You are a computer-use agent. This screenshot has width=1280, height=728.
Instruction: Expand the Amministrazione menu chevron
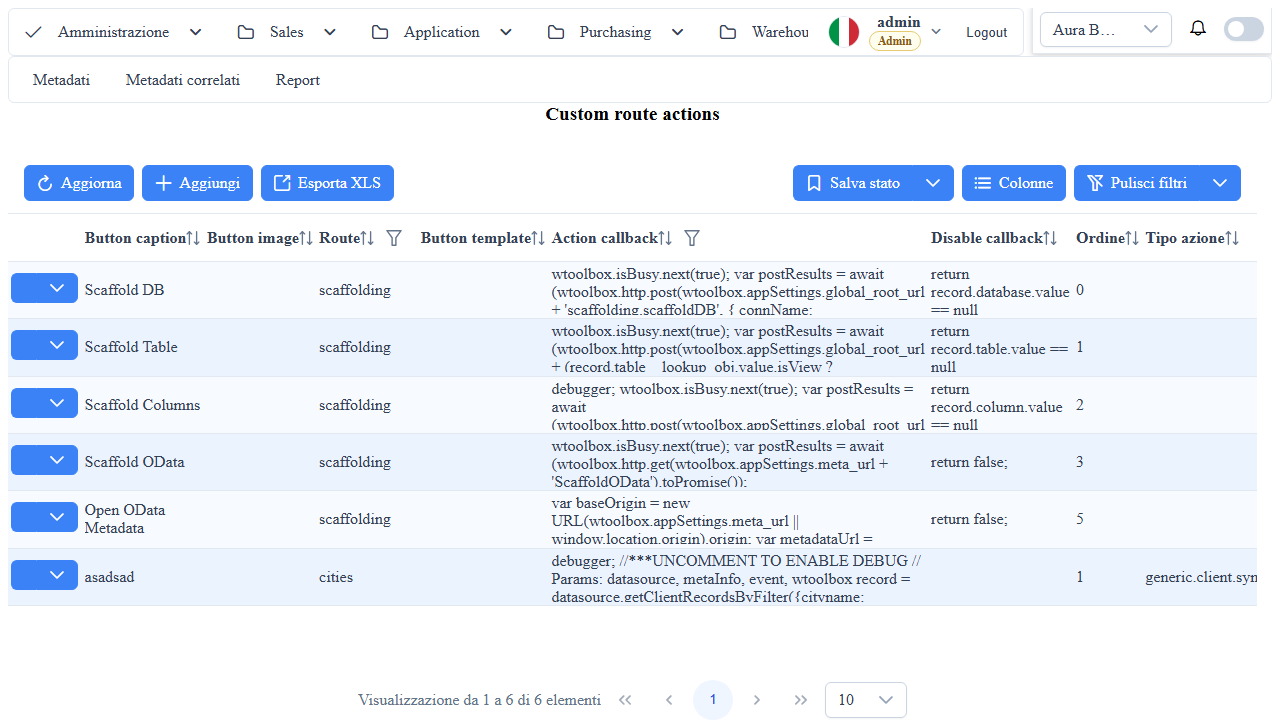(x=196, y=32)
